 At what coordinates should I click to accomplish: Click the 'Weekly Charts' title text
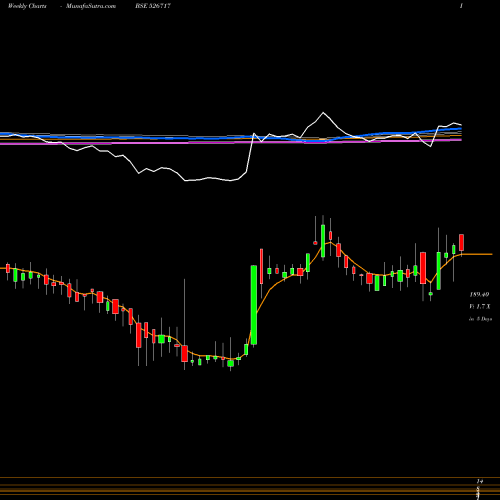coord(27,6)
